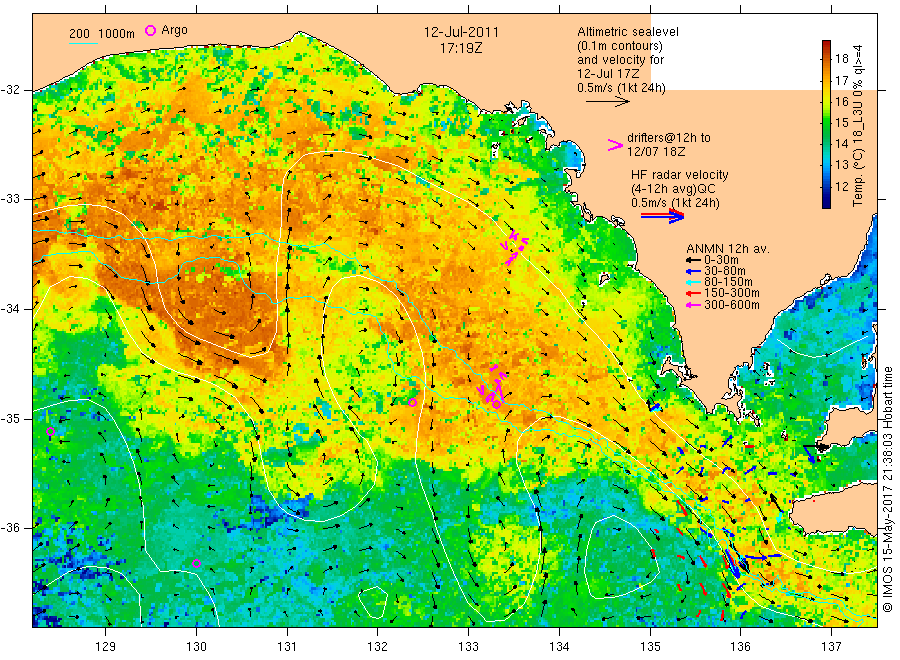The image size is (900, 660).
Task: Click the dark red top of the temperature colorbar
Action: click(x=826, y=45)
